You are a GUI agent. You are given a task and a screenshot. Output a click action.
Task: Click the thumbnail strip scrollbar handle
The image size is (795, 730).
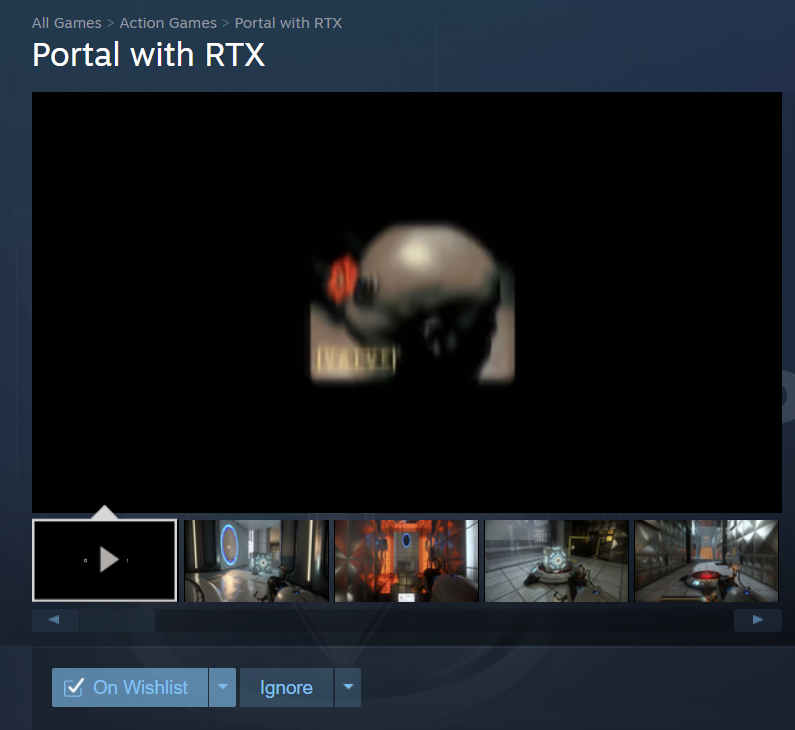(x=118, y=620)
